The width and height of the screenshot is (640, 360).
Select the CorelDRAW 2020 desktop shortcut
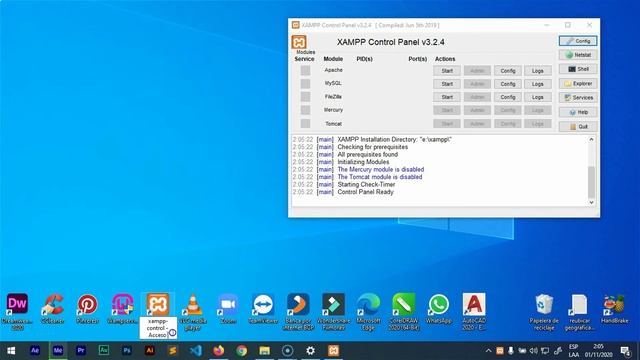[x=404, y=311]
